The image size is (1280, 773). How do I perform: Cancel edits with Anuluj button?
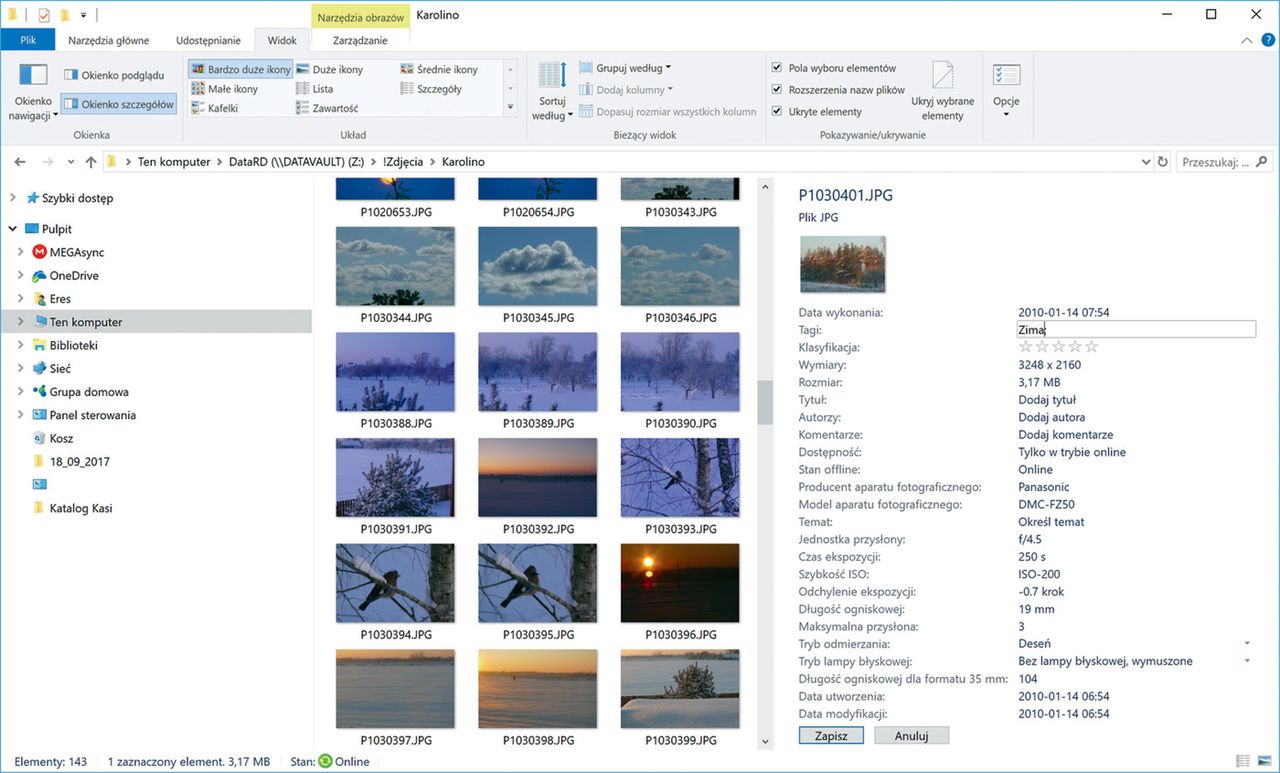[911, 735]
